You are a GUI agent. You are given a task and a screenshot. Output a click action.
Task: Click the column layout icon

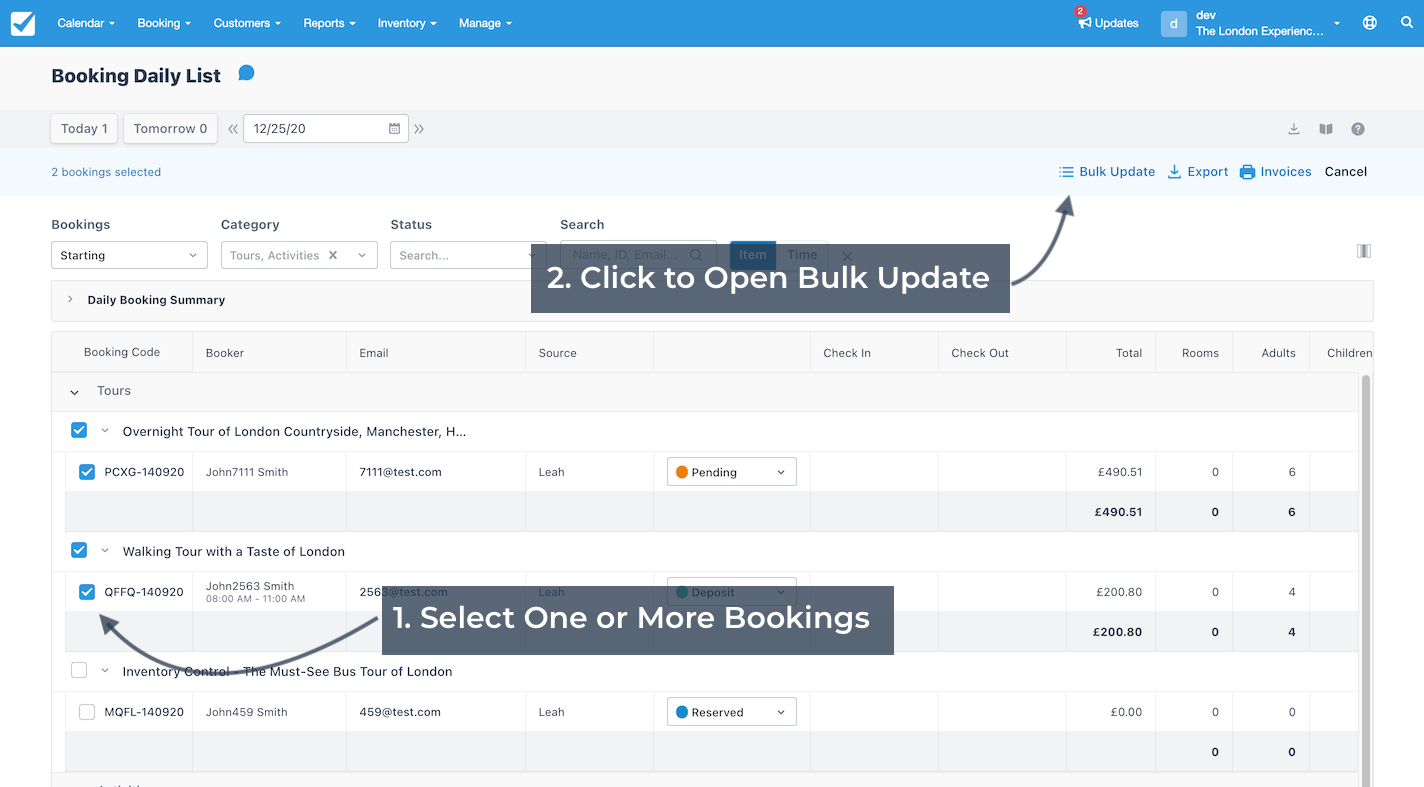point(1364,251)
